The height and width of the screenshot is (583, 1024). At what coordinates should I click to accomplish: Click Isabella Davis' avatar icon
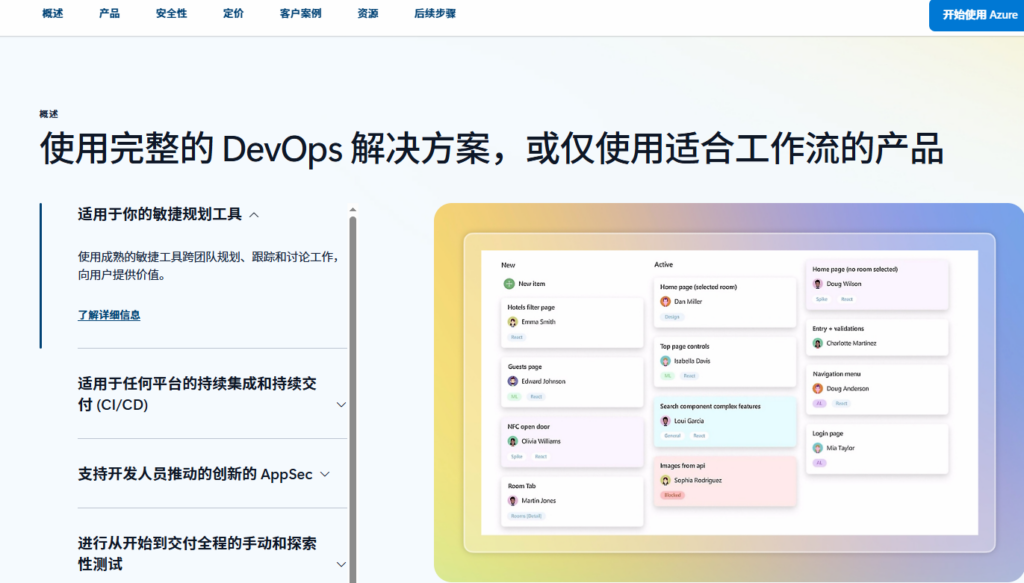(x=665, y=361)
